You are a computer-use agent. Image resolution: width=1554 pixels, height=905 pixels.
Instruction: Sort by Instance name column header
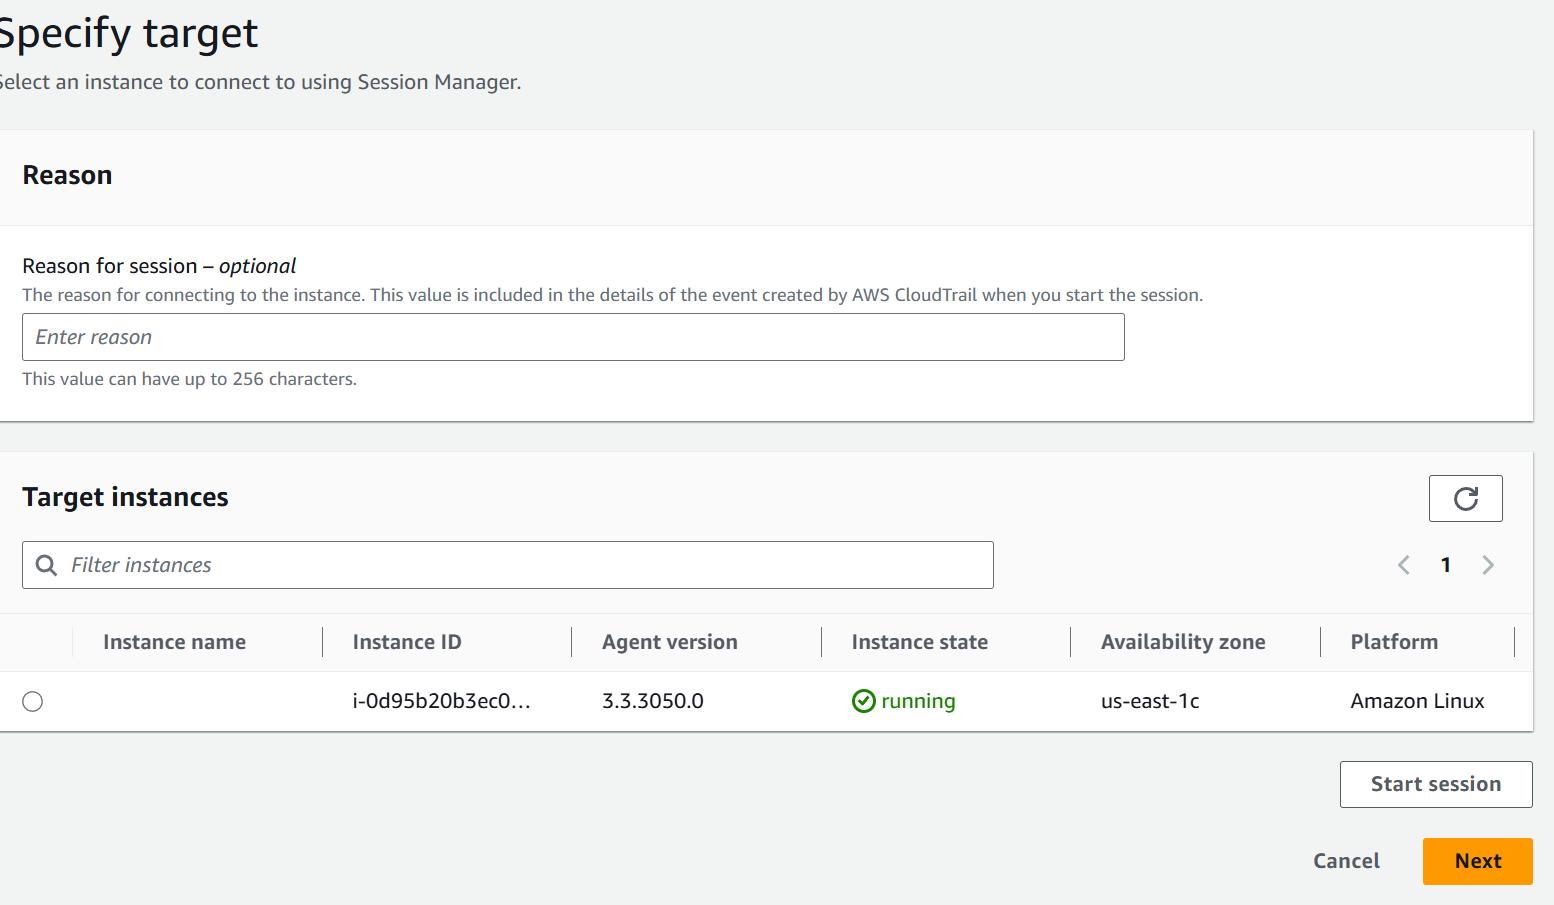[174, 642]
